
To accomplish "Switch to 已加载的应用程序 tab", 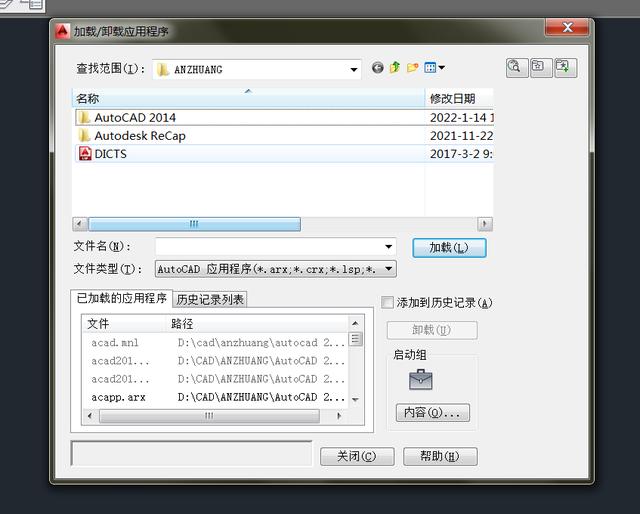I will coord(122,298).
